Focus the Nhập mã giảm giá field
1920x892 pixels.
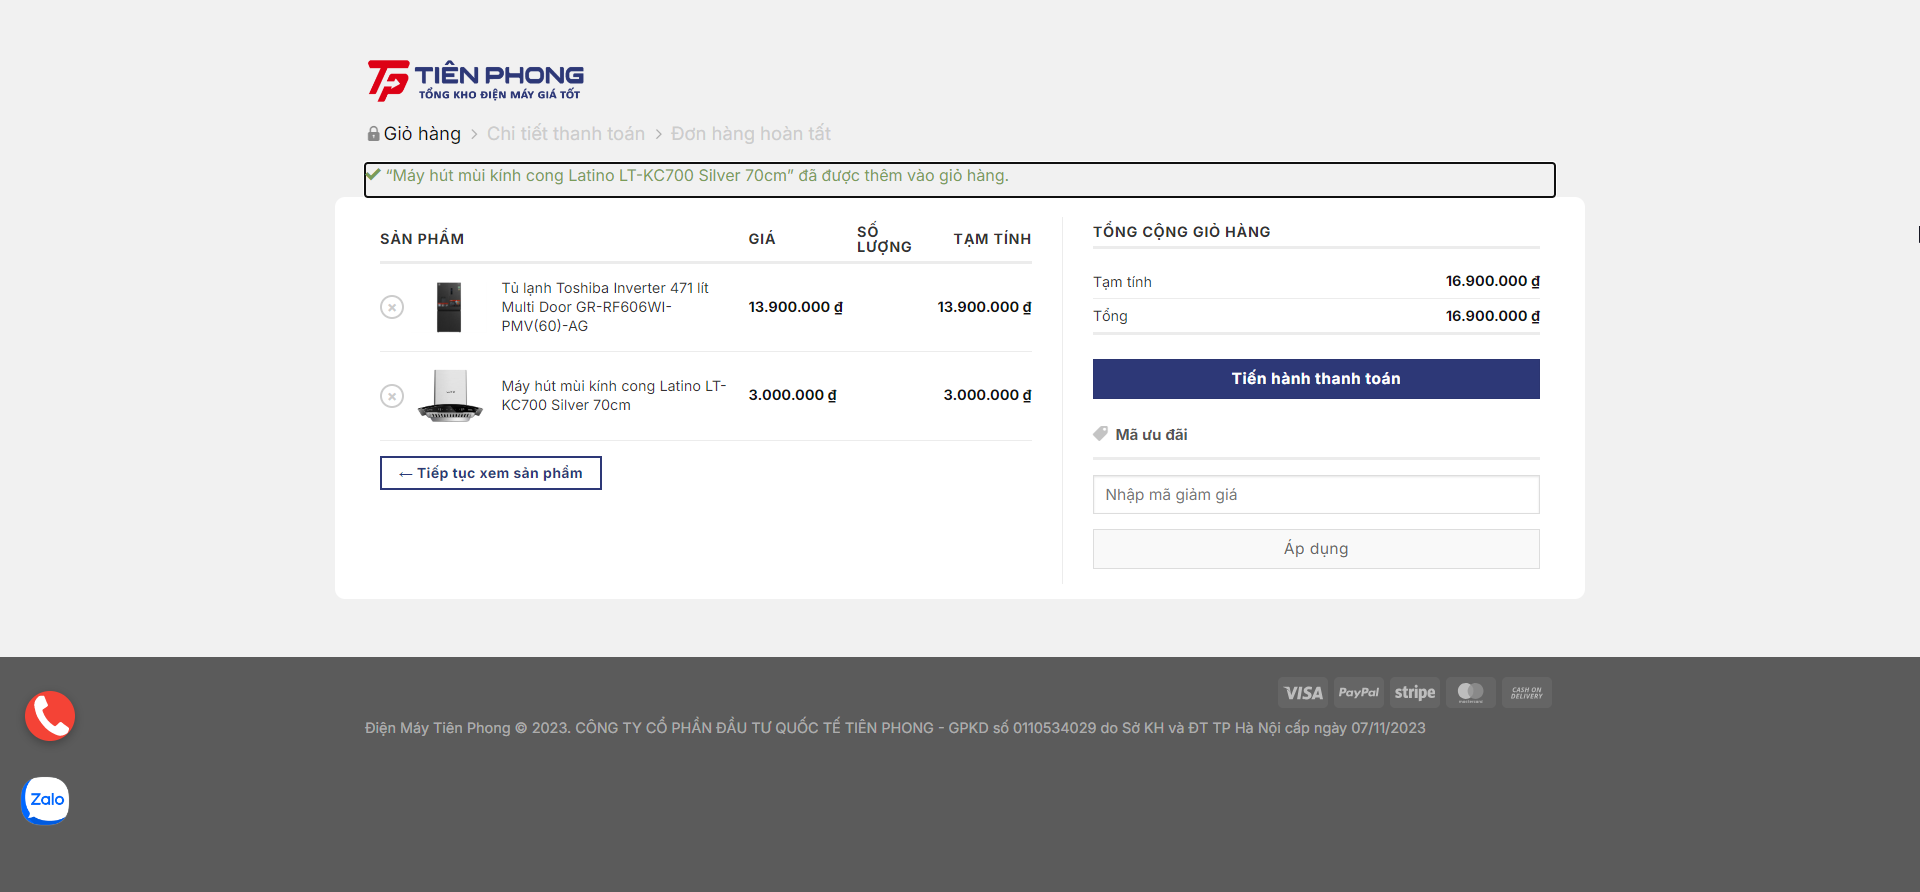point(1315,495)
